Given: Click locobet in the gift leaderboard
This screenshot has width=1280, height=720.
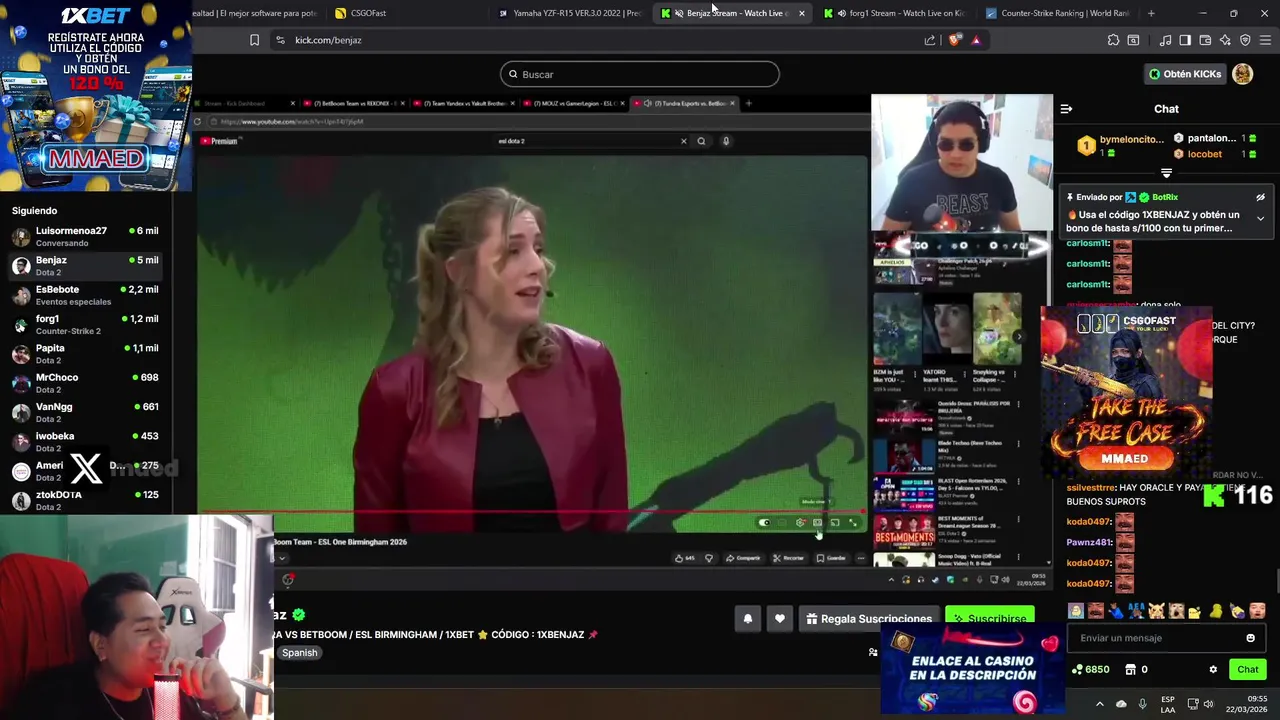Looking at the screenshot, I should [x=1204, y=154].
